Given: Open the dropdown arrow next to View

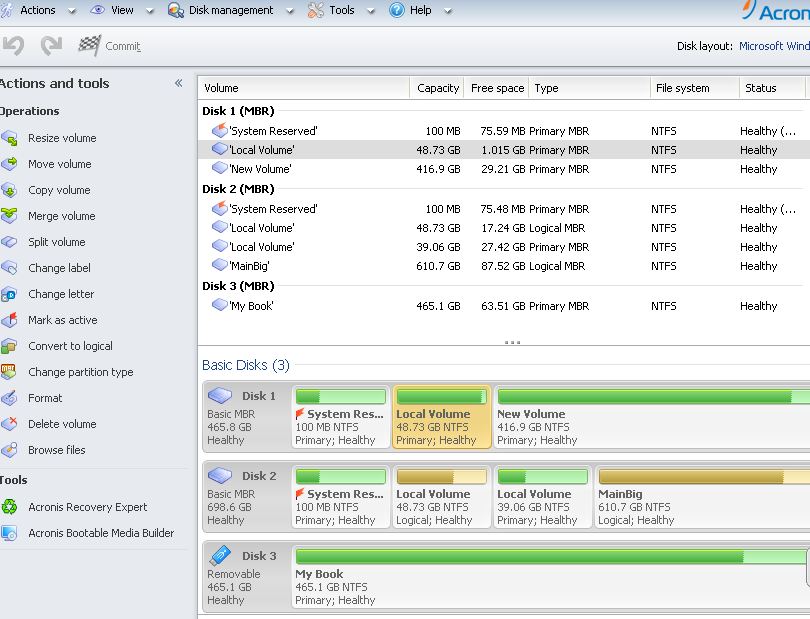Looking at the screenshot, I should (149, 11).
